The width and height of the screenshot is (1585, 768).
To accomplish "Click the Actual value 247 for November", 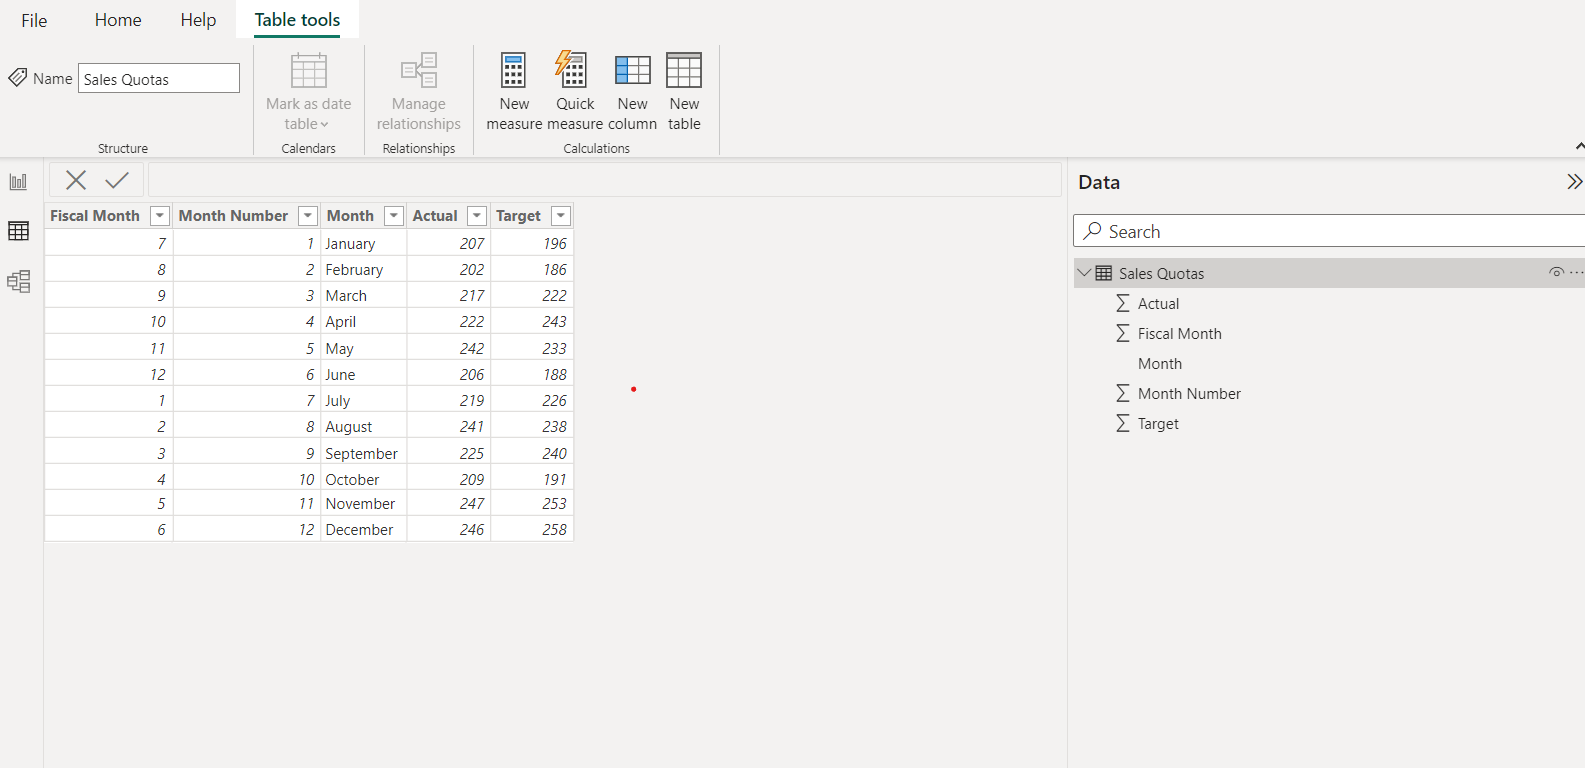I will tap(448, 503).
